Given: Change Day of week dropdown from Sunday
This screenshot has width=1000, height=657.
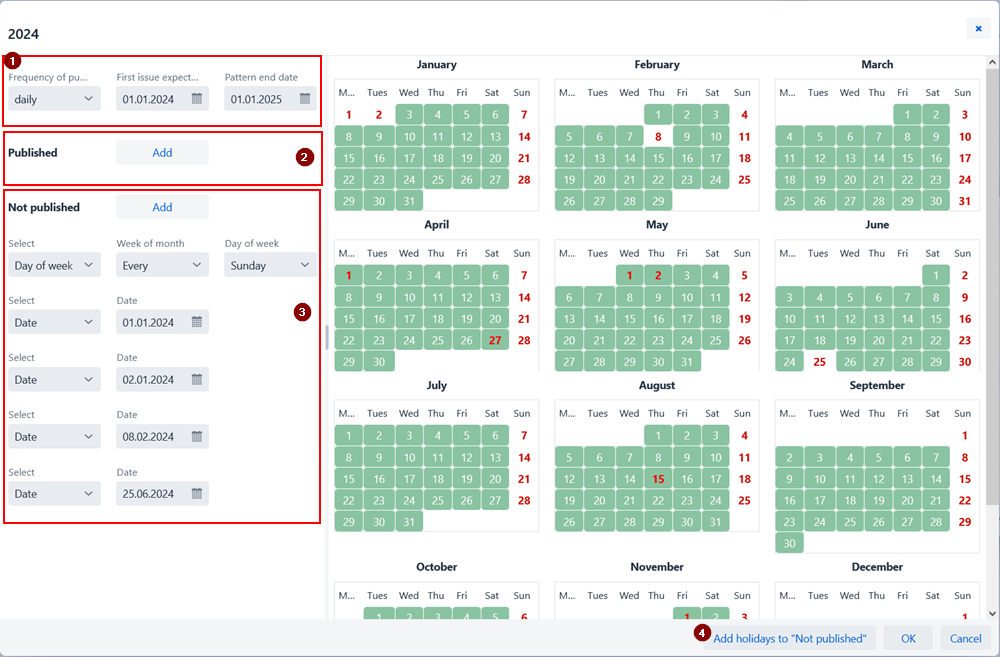Looking at the screenshot, I should 270,264.
